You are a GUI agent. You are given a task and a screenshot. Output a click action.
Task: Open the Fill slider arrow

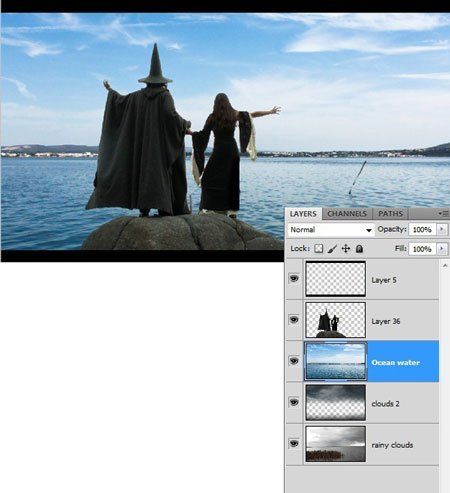click(442, 249)
